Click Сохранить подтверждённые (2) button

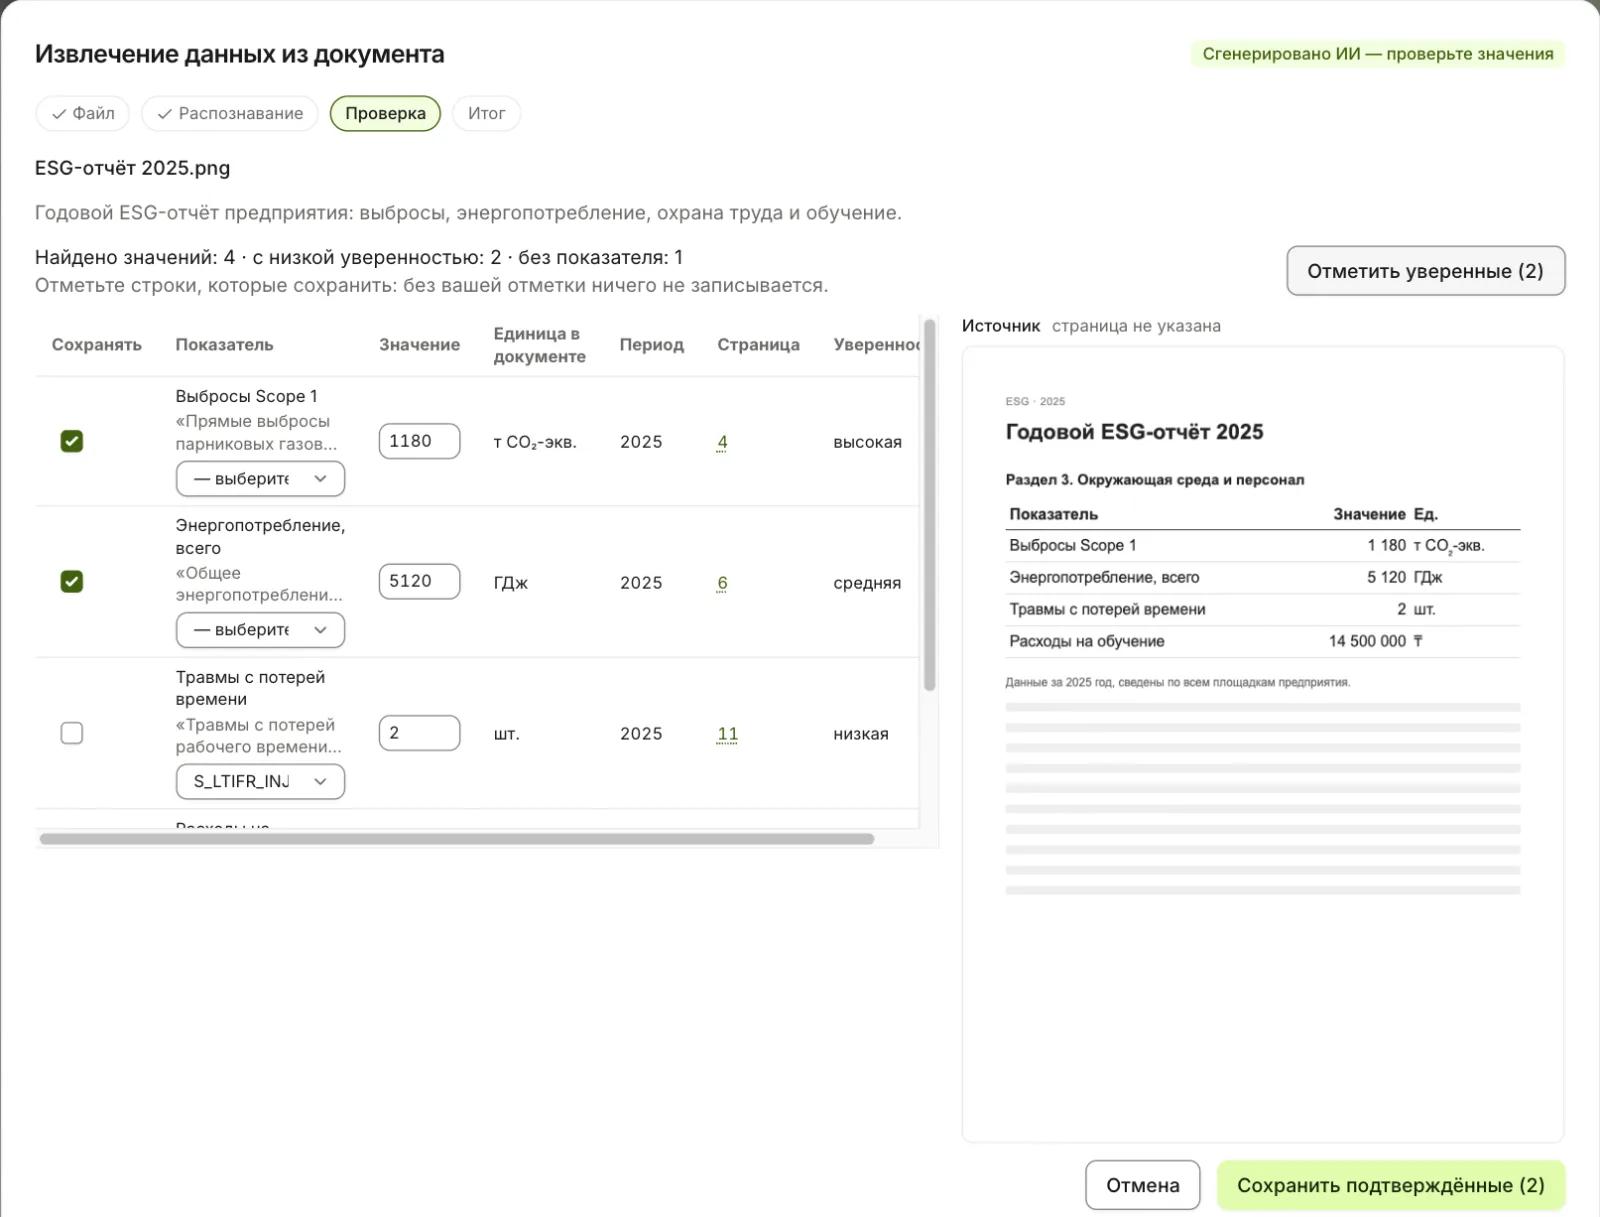tap(1390, 1185)
